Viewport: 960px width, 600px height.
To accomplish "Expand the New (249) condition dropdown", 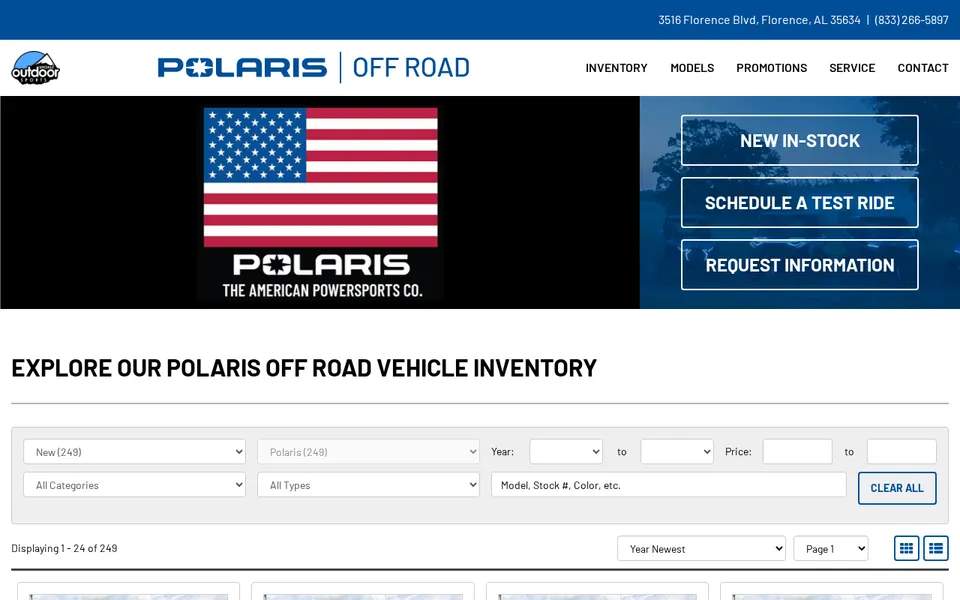I will tap(135, 452).
